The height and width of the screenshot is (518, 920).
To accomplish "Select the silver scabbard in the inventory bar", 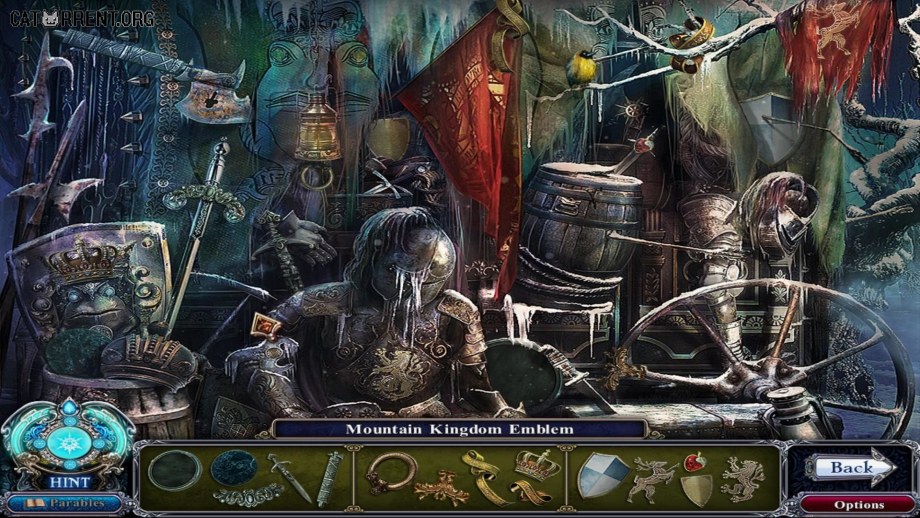I will [330, 479].
